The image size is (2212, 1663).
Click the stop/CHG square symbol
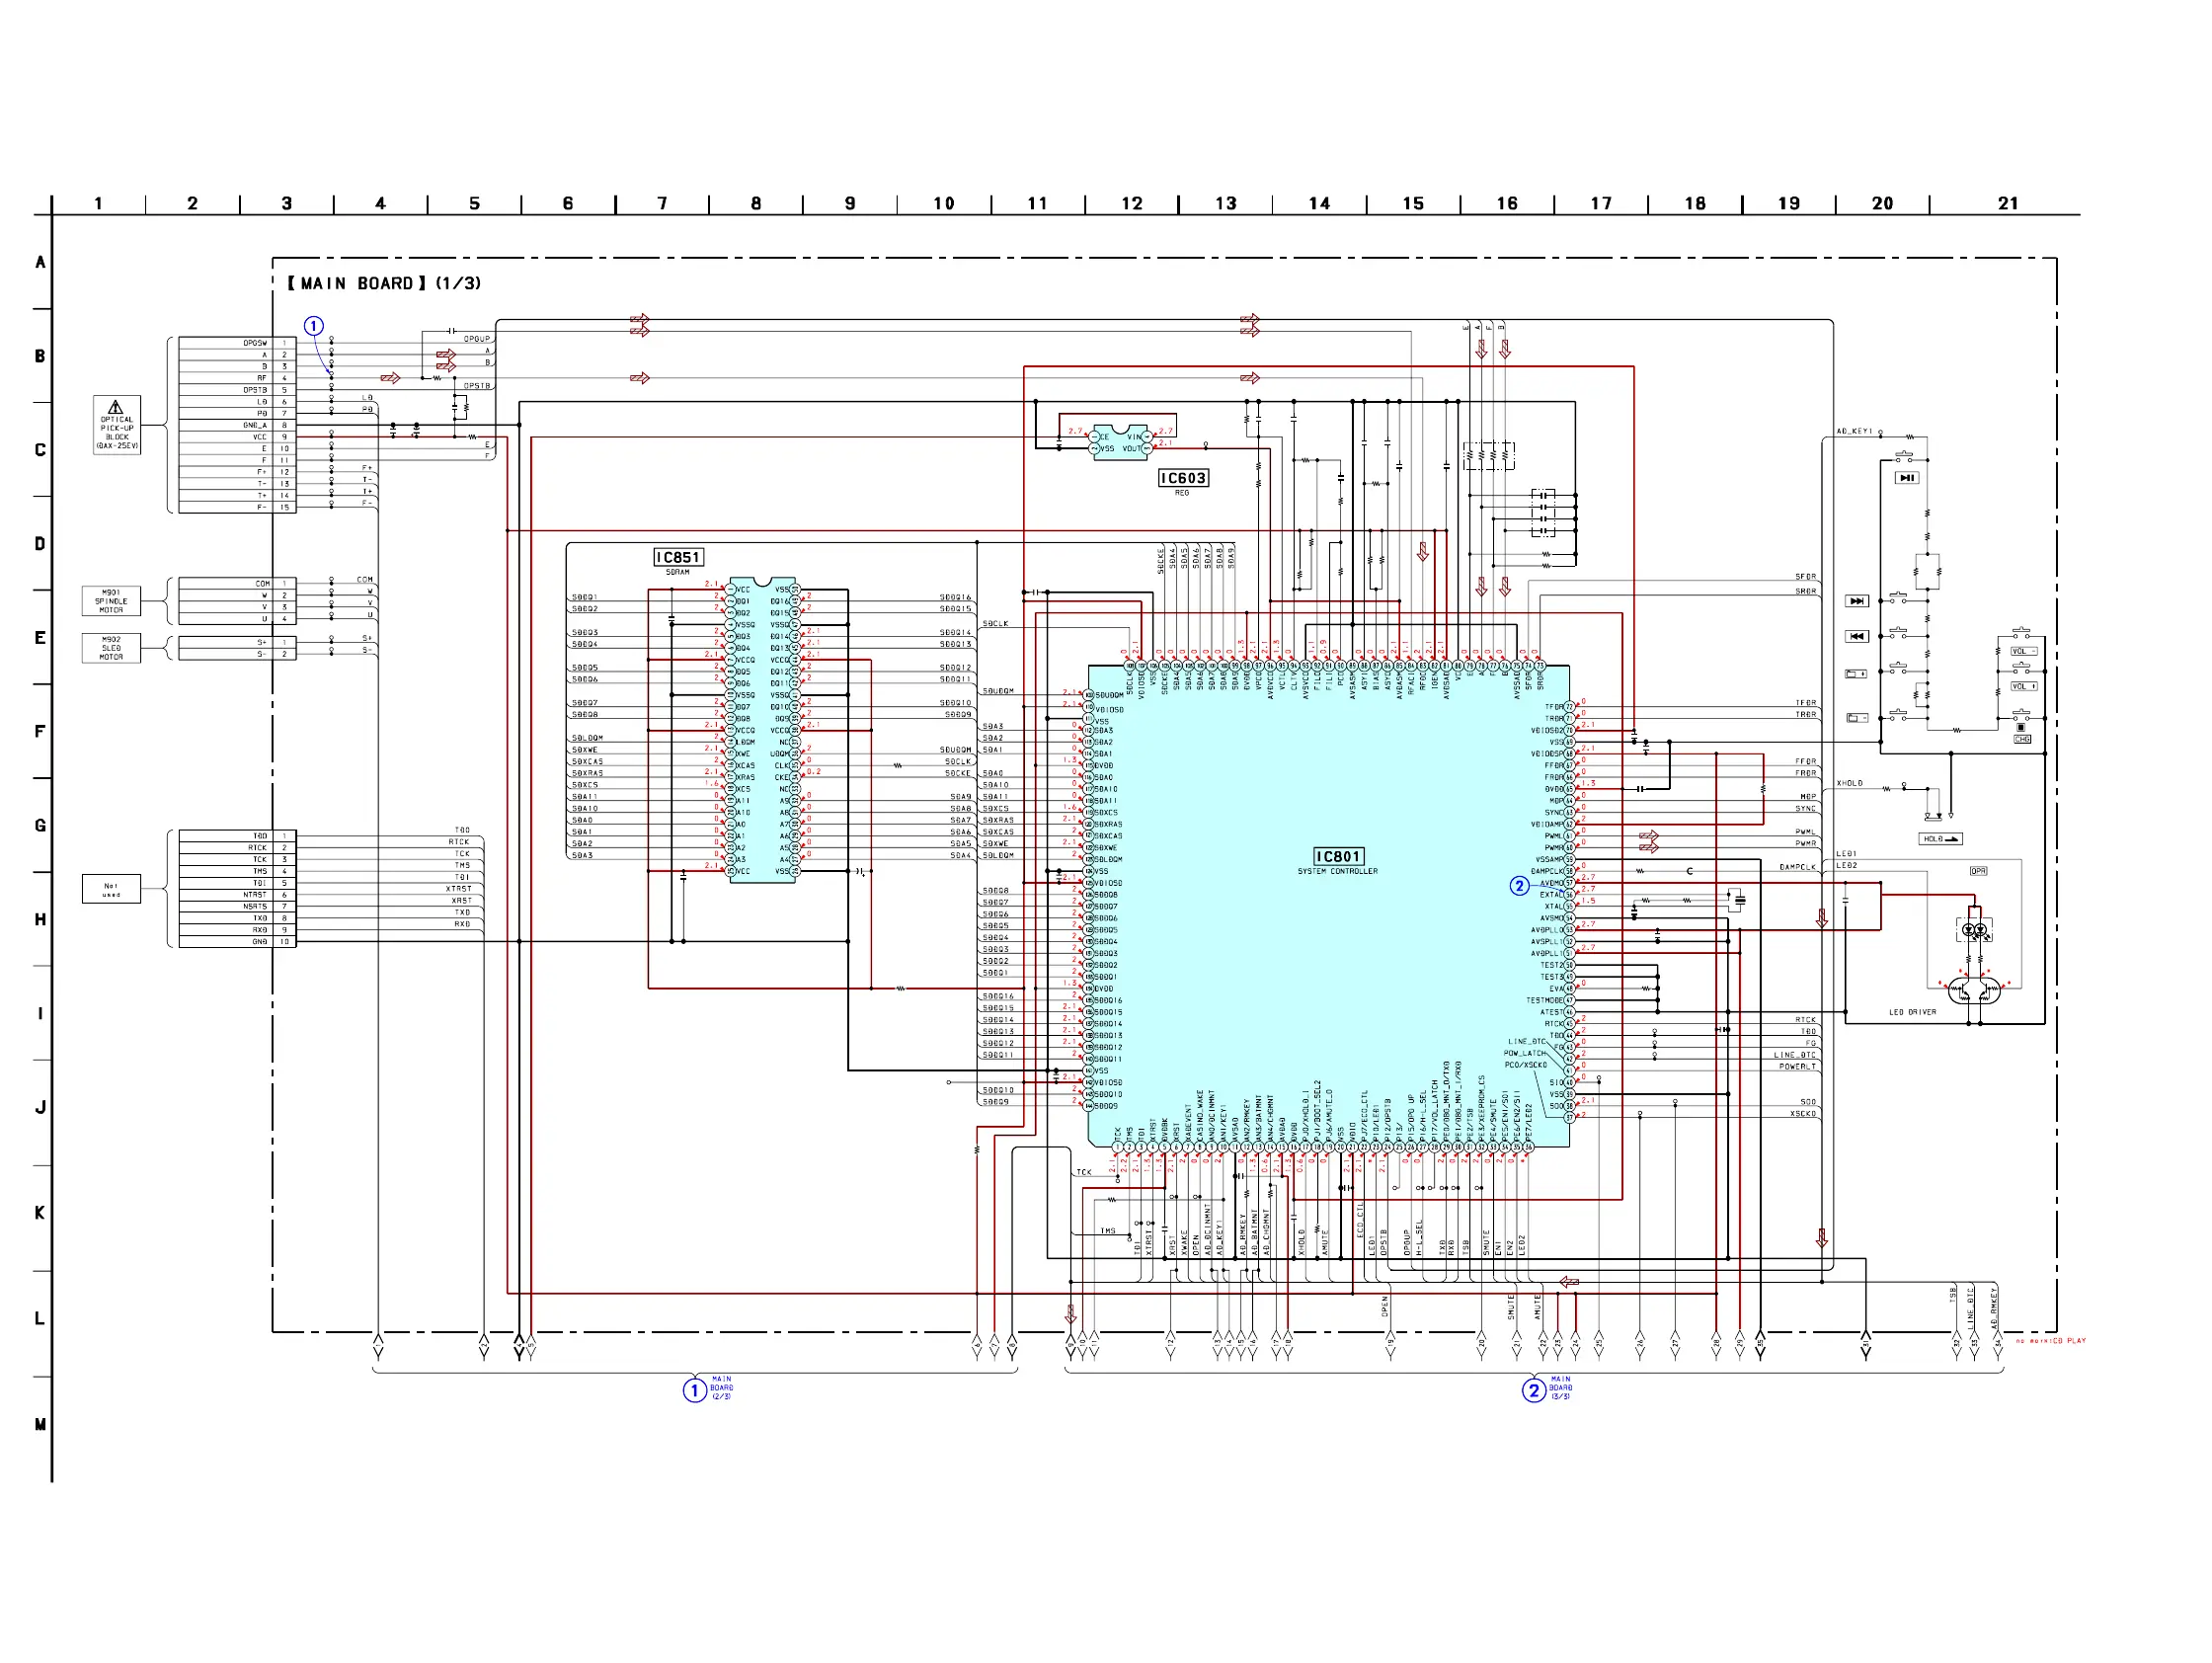pyautogui.click(x=2021, y=729)
